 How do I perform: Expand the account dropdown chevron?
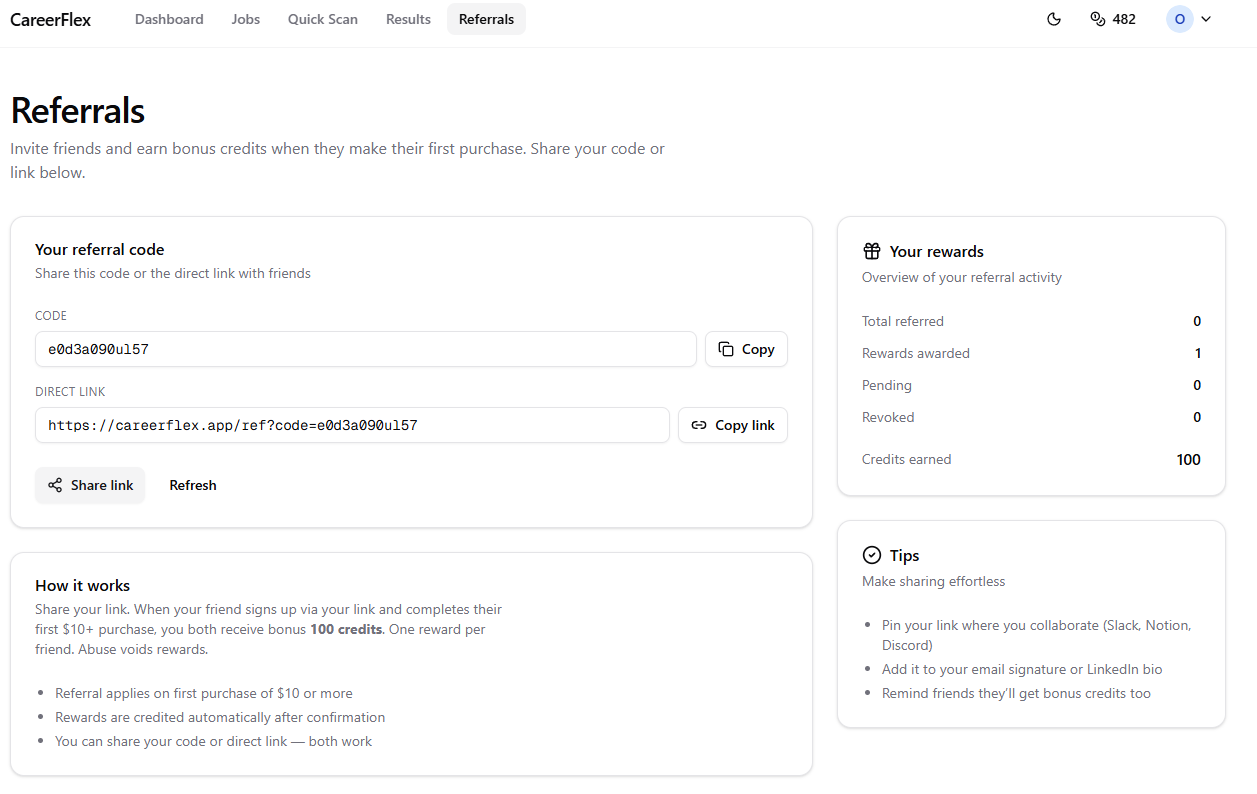click(x=1206, y=19)
